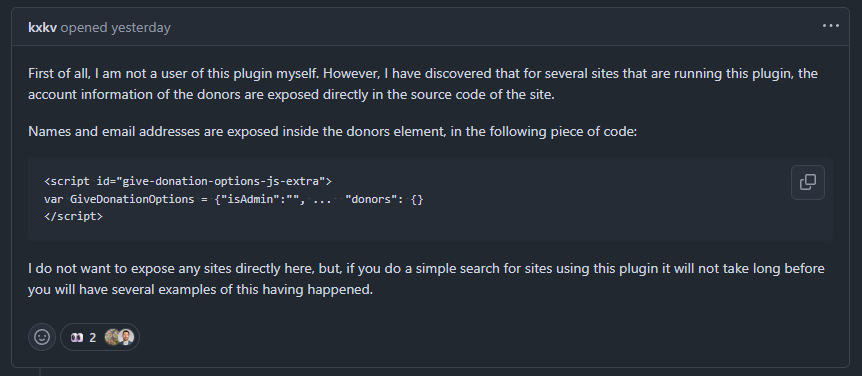Open the kxkv author profile link

pyautogui.click(x=42, y=27)
